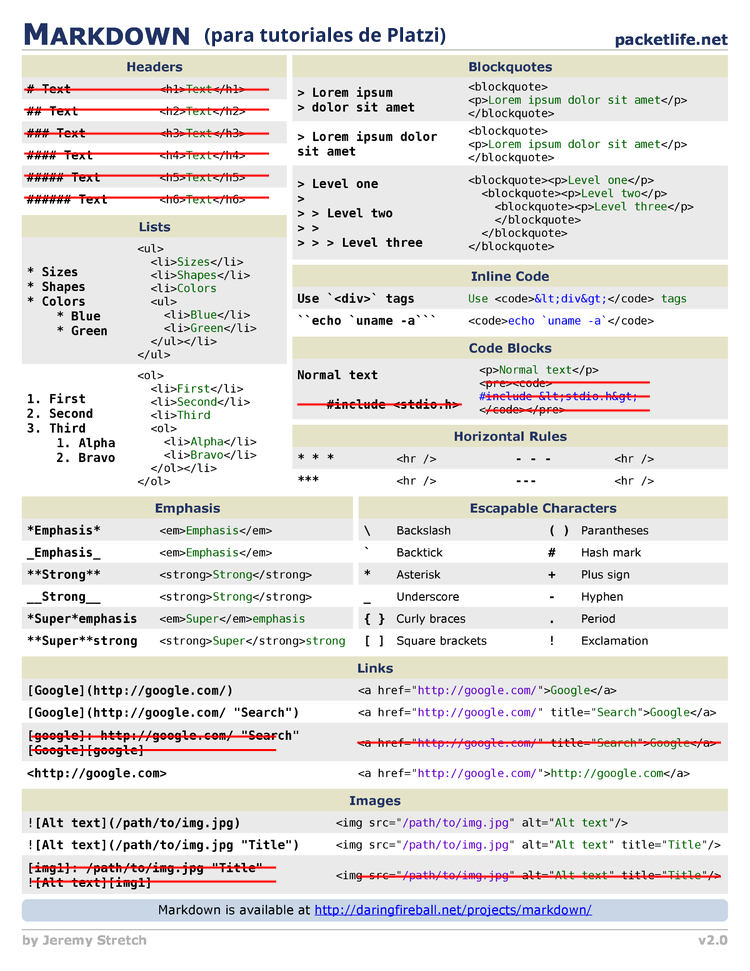The width and height of the screenshot is (750, 971).
Task: Click the '> > Level two' blockquote line
Action: click(345, 213)
